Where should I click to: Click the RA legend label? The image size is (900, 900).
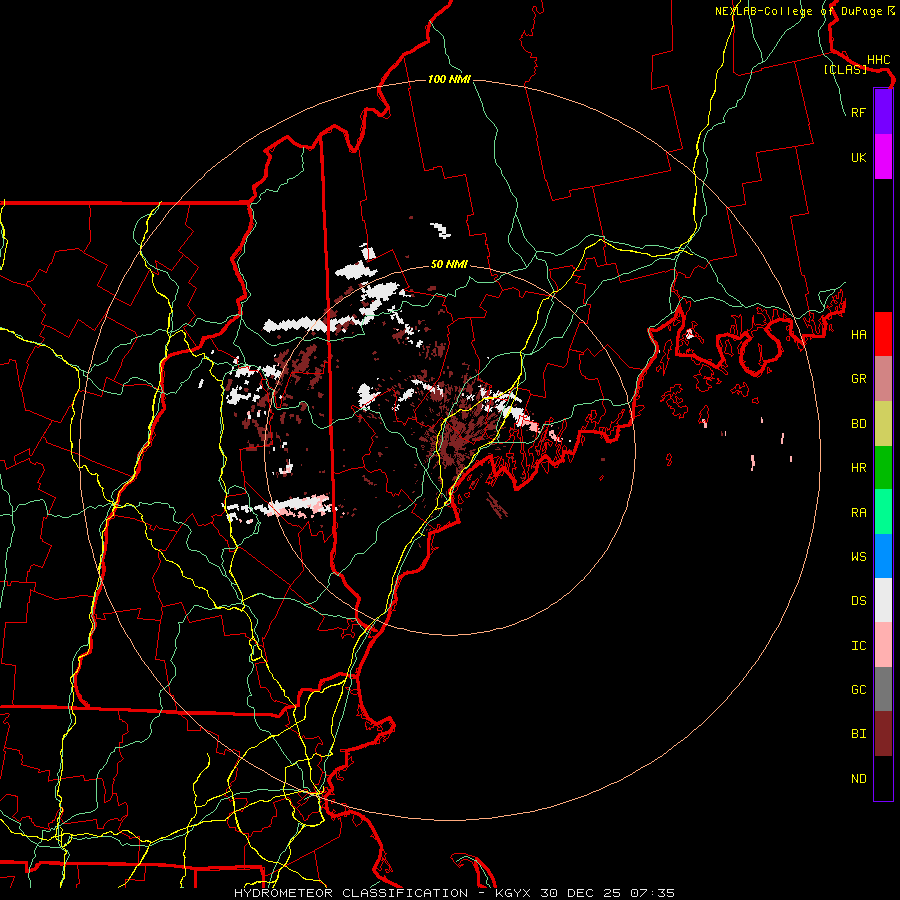(858, 513)
